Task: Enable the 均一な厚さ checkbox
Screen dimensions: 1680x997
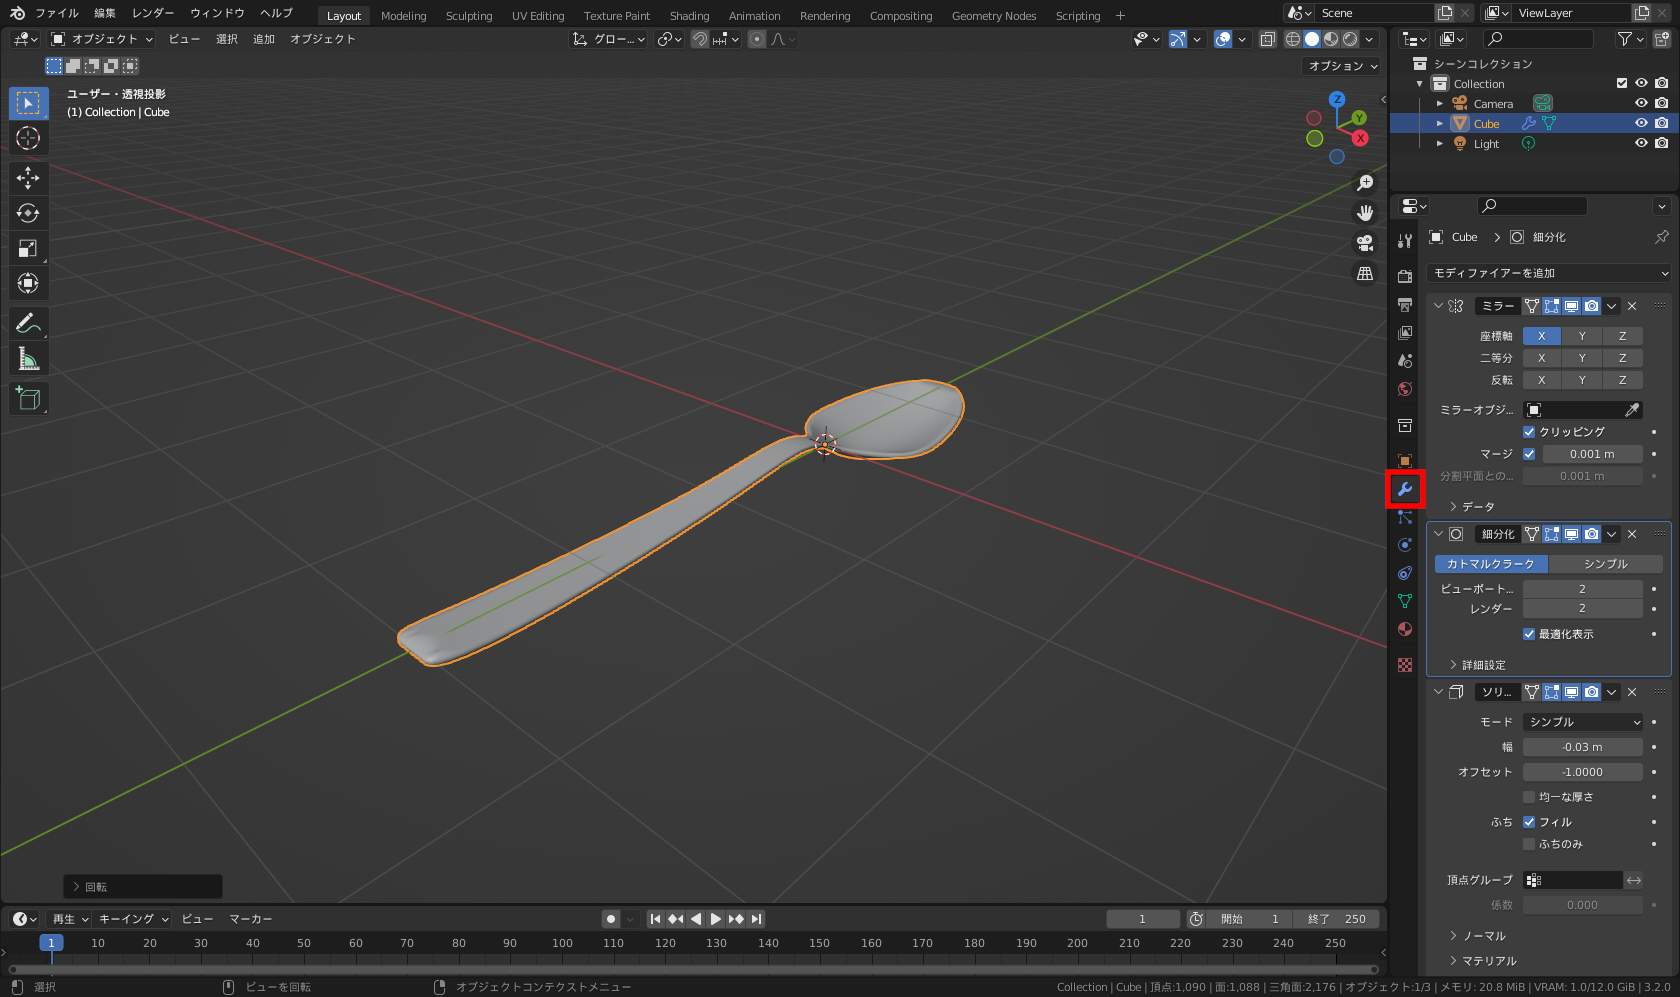Action: (1529, 797)
